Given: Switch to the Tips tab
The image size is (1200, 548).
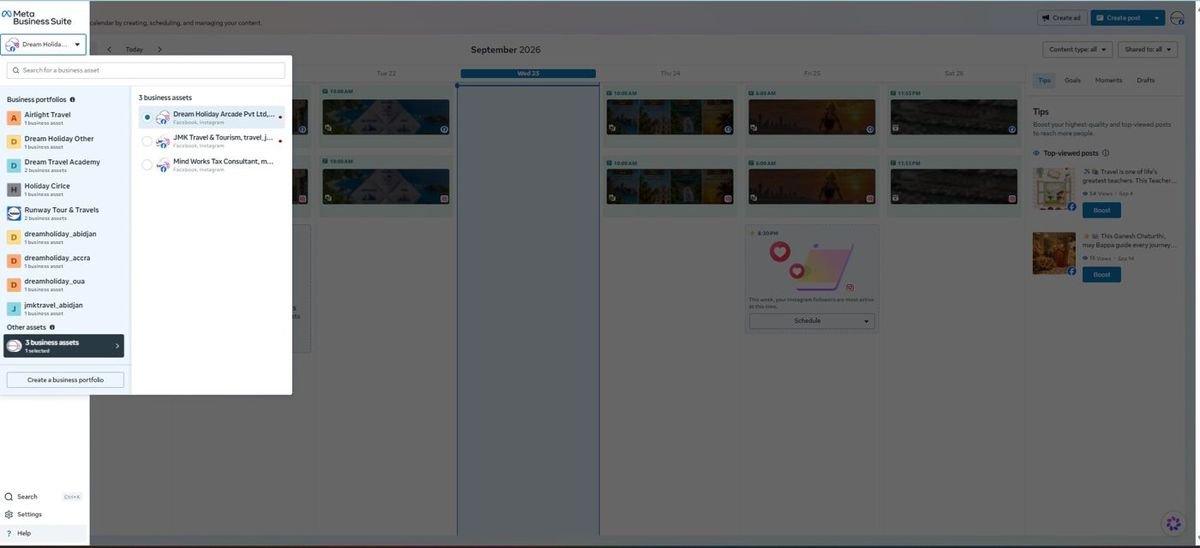Looking at the screenshot, I should click(x=1044, y=80).
